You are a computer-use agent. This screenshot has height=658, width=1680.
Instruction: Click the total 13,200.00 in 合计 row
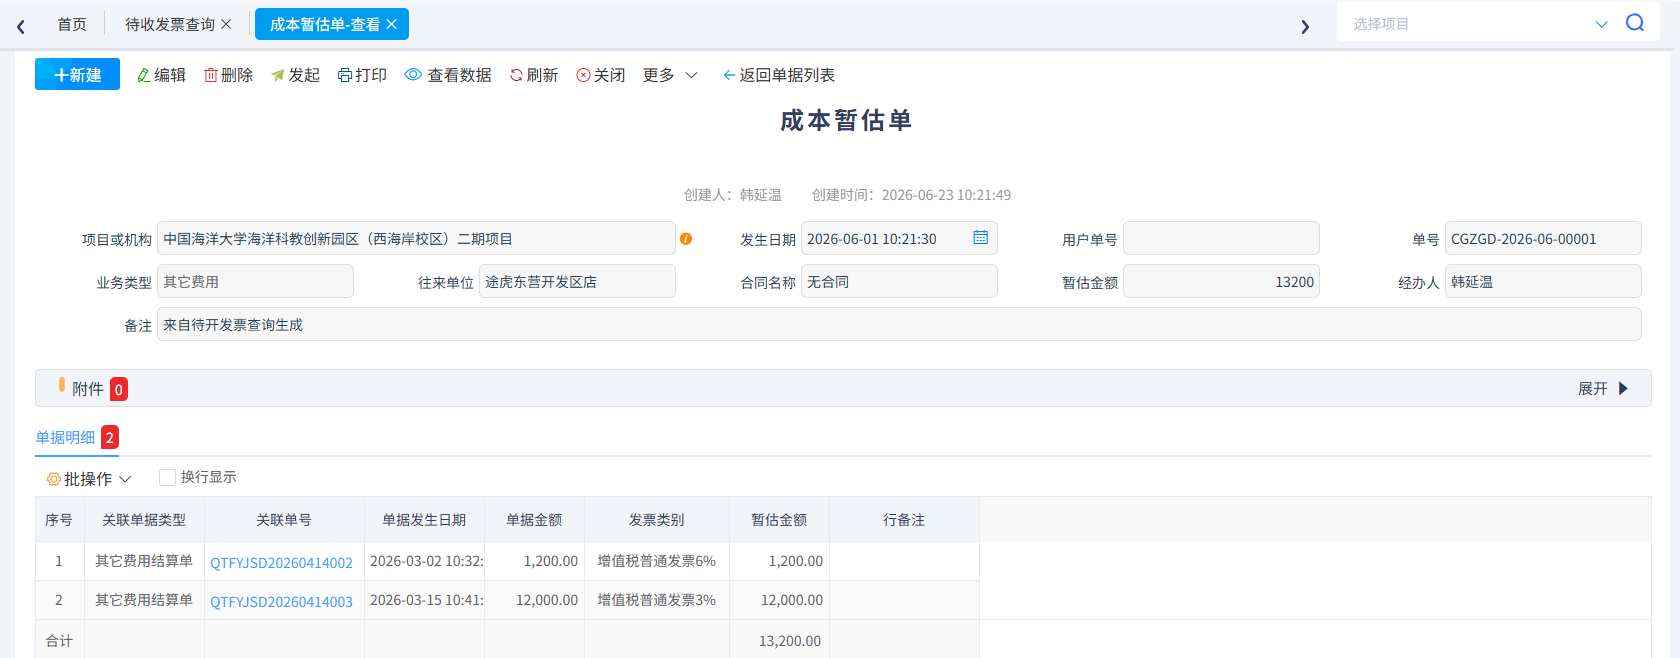click(790, 641)
